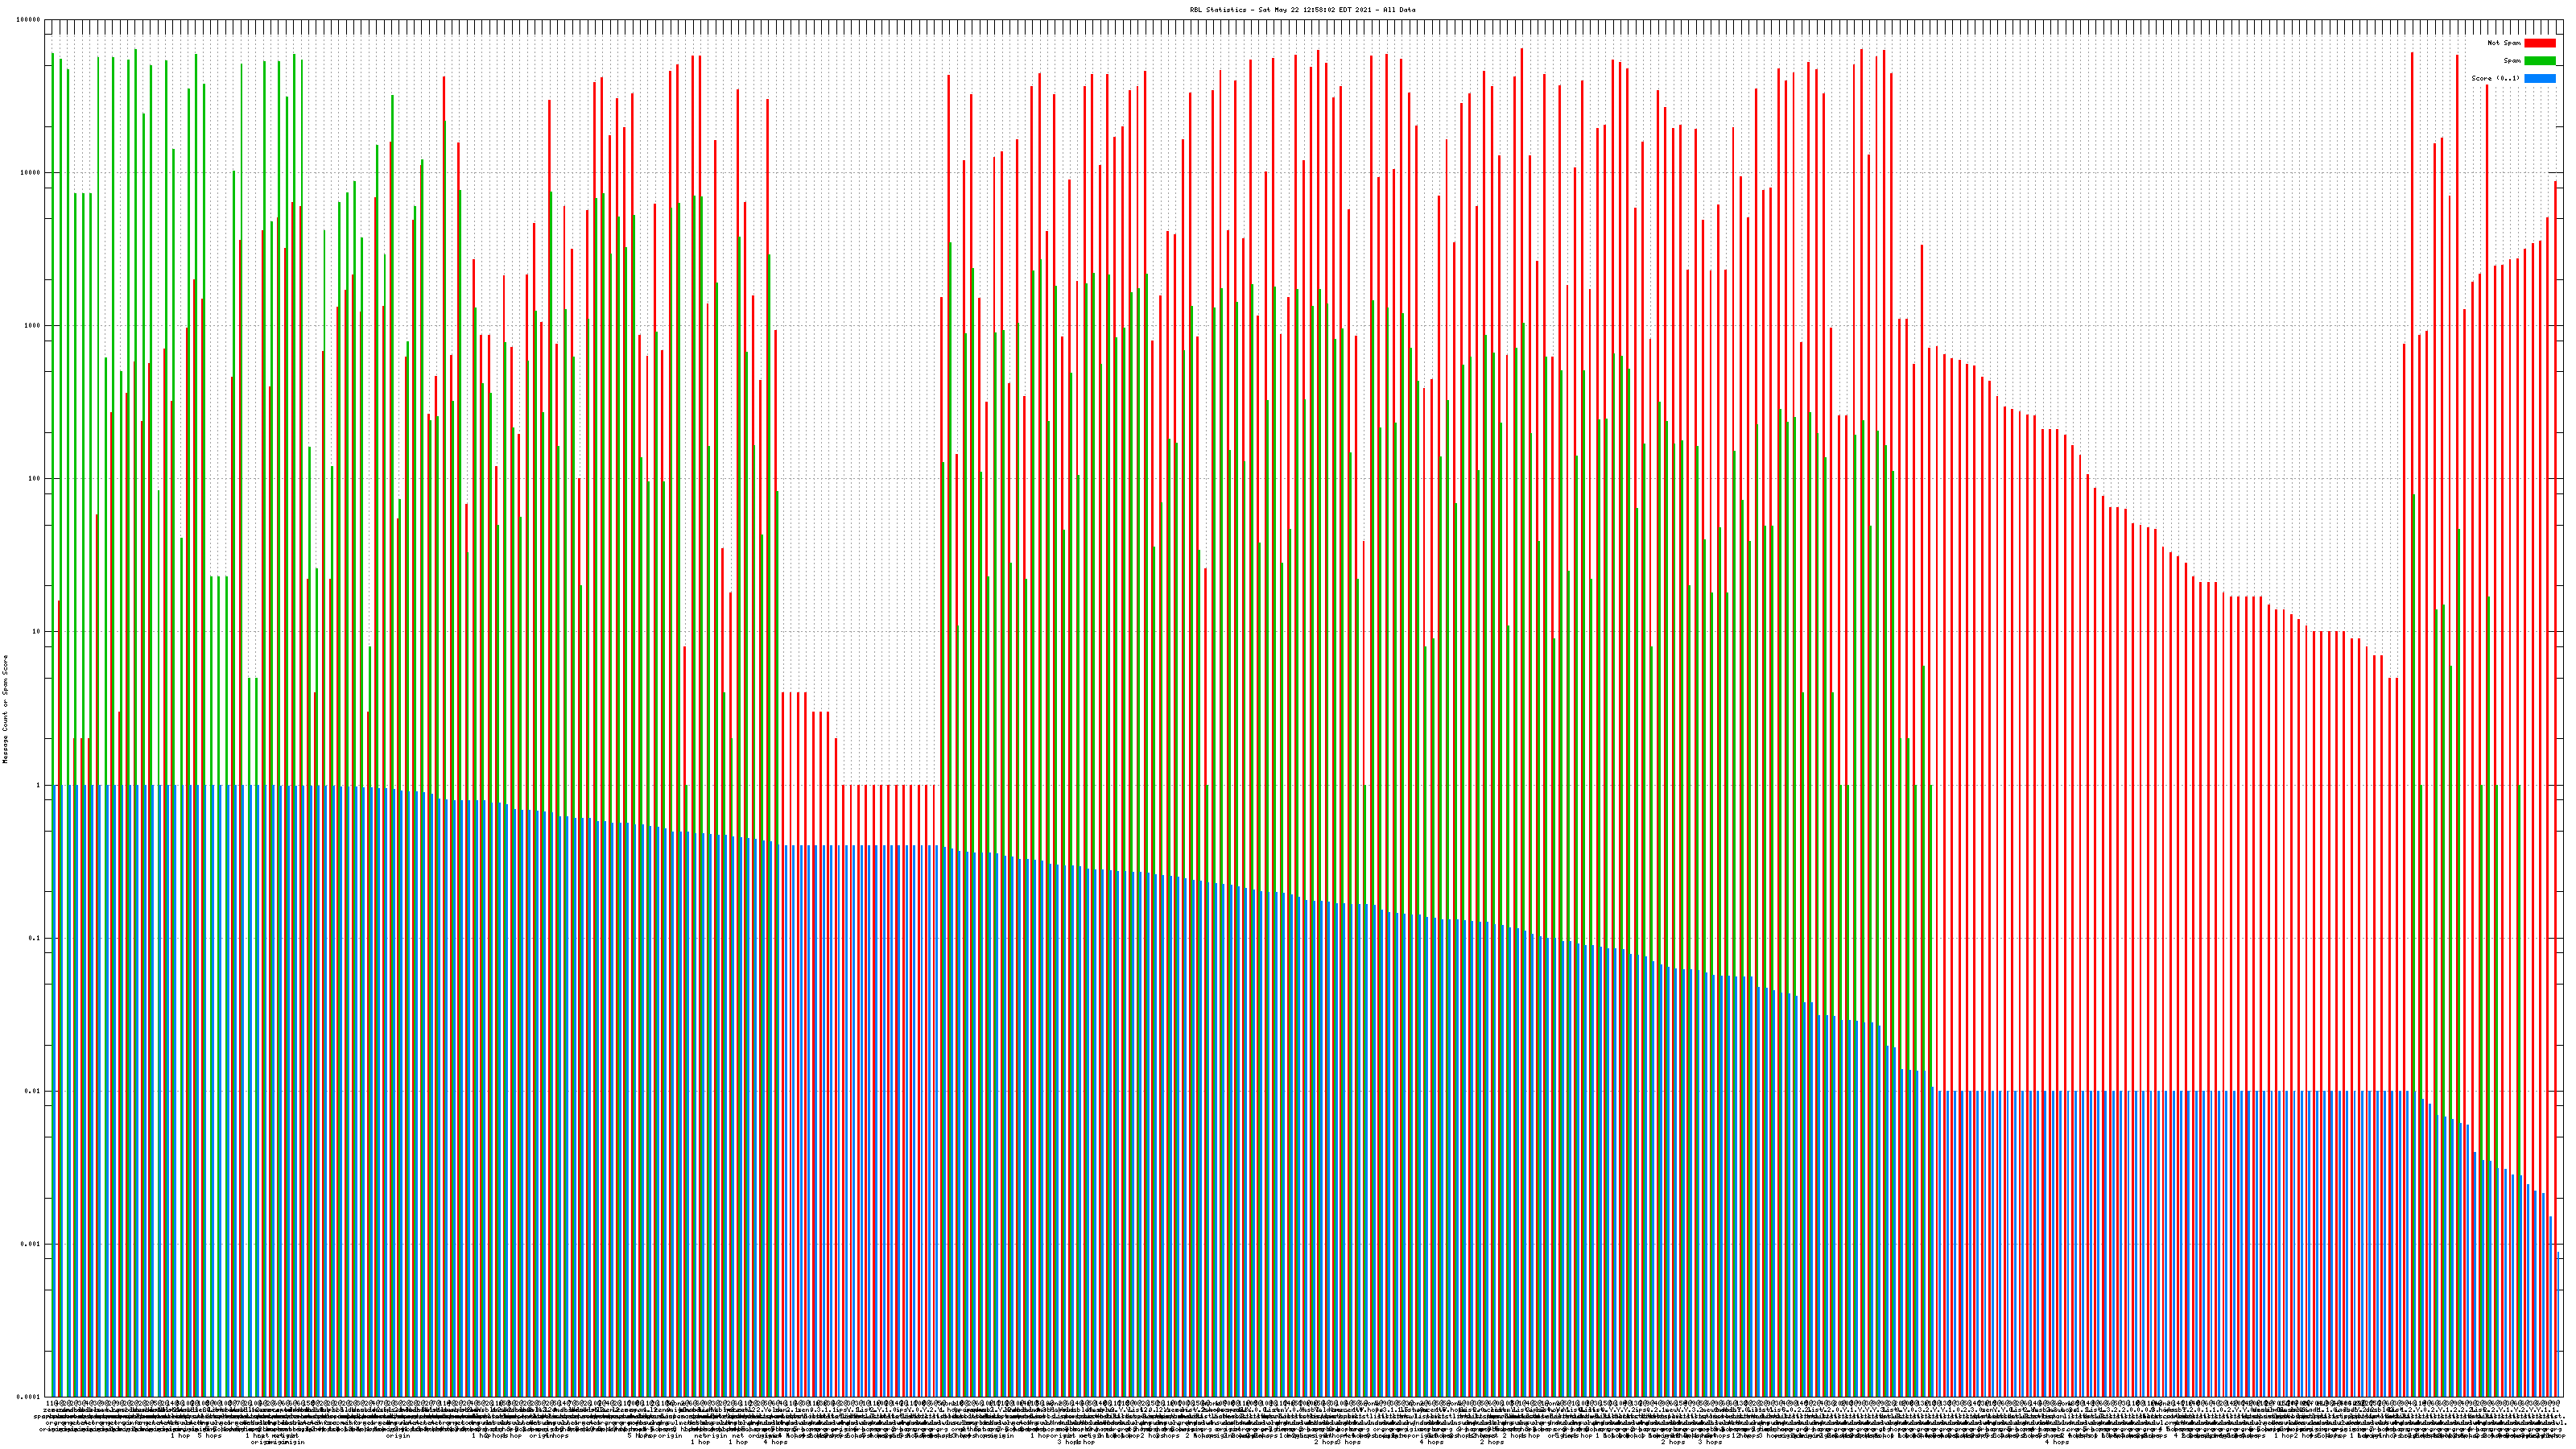
Task: Click the 100000 y-axis tick label
Action: 29,20
